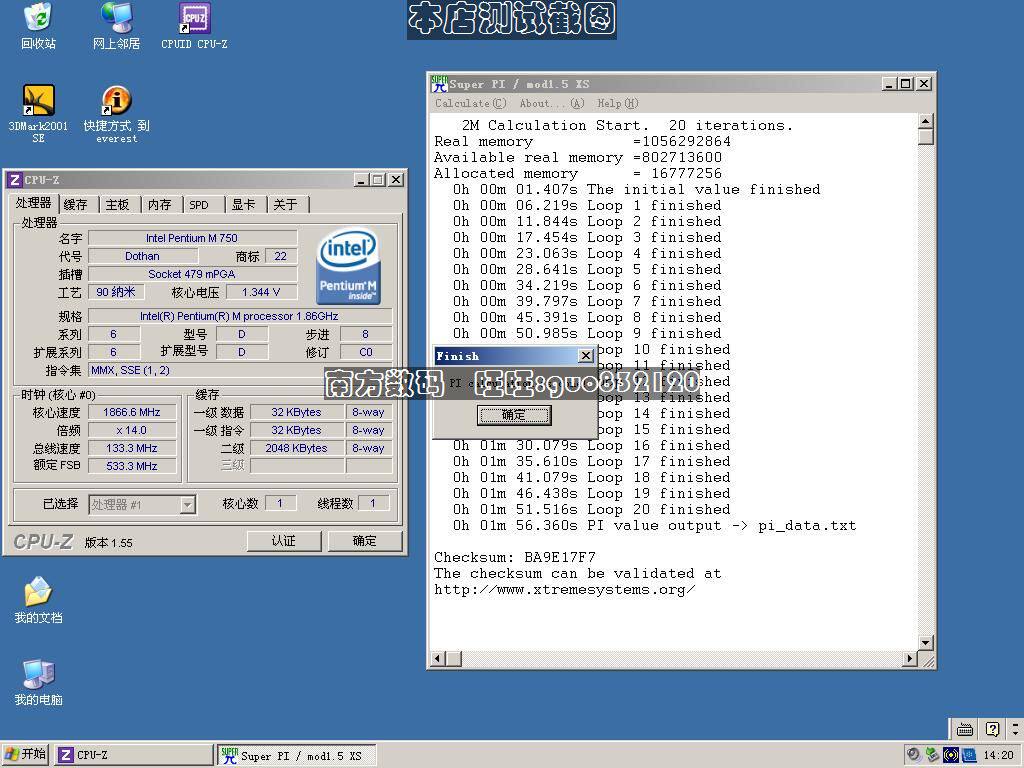This screenshot has width=1024, height=768.
Task: Click the horizontal scrollbar left arrow in Super PI
Action: point(438,658)
